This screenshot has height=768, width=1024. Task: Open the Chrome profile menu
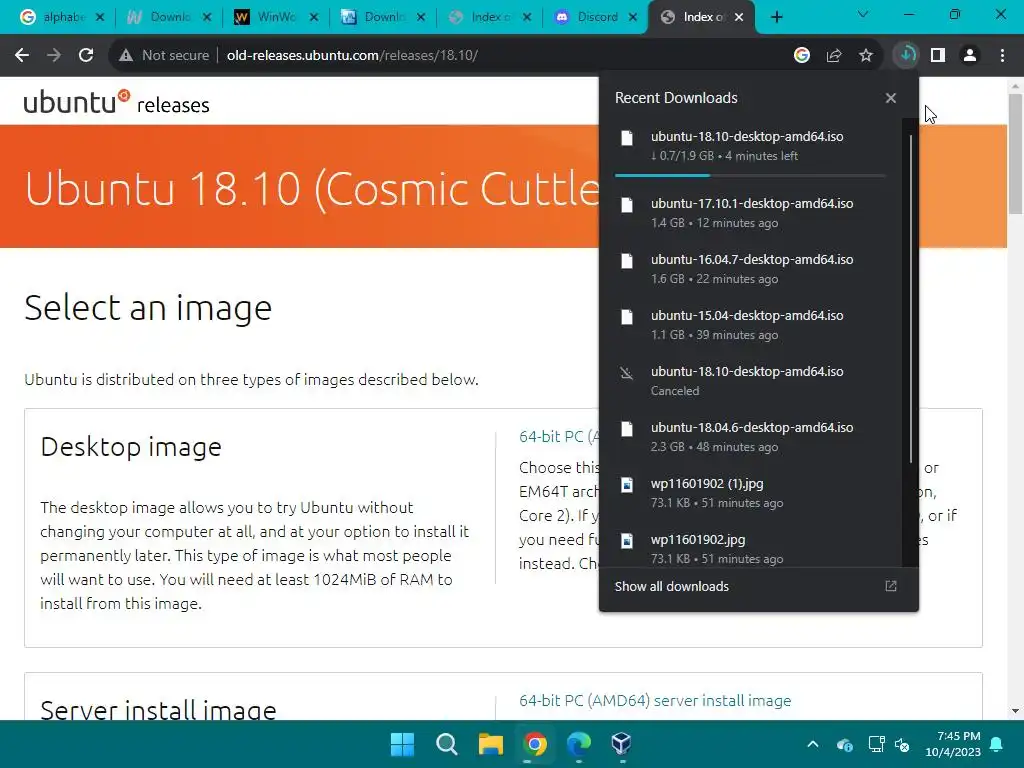coord(970,56)
